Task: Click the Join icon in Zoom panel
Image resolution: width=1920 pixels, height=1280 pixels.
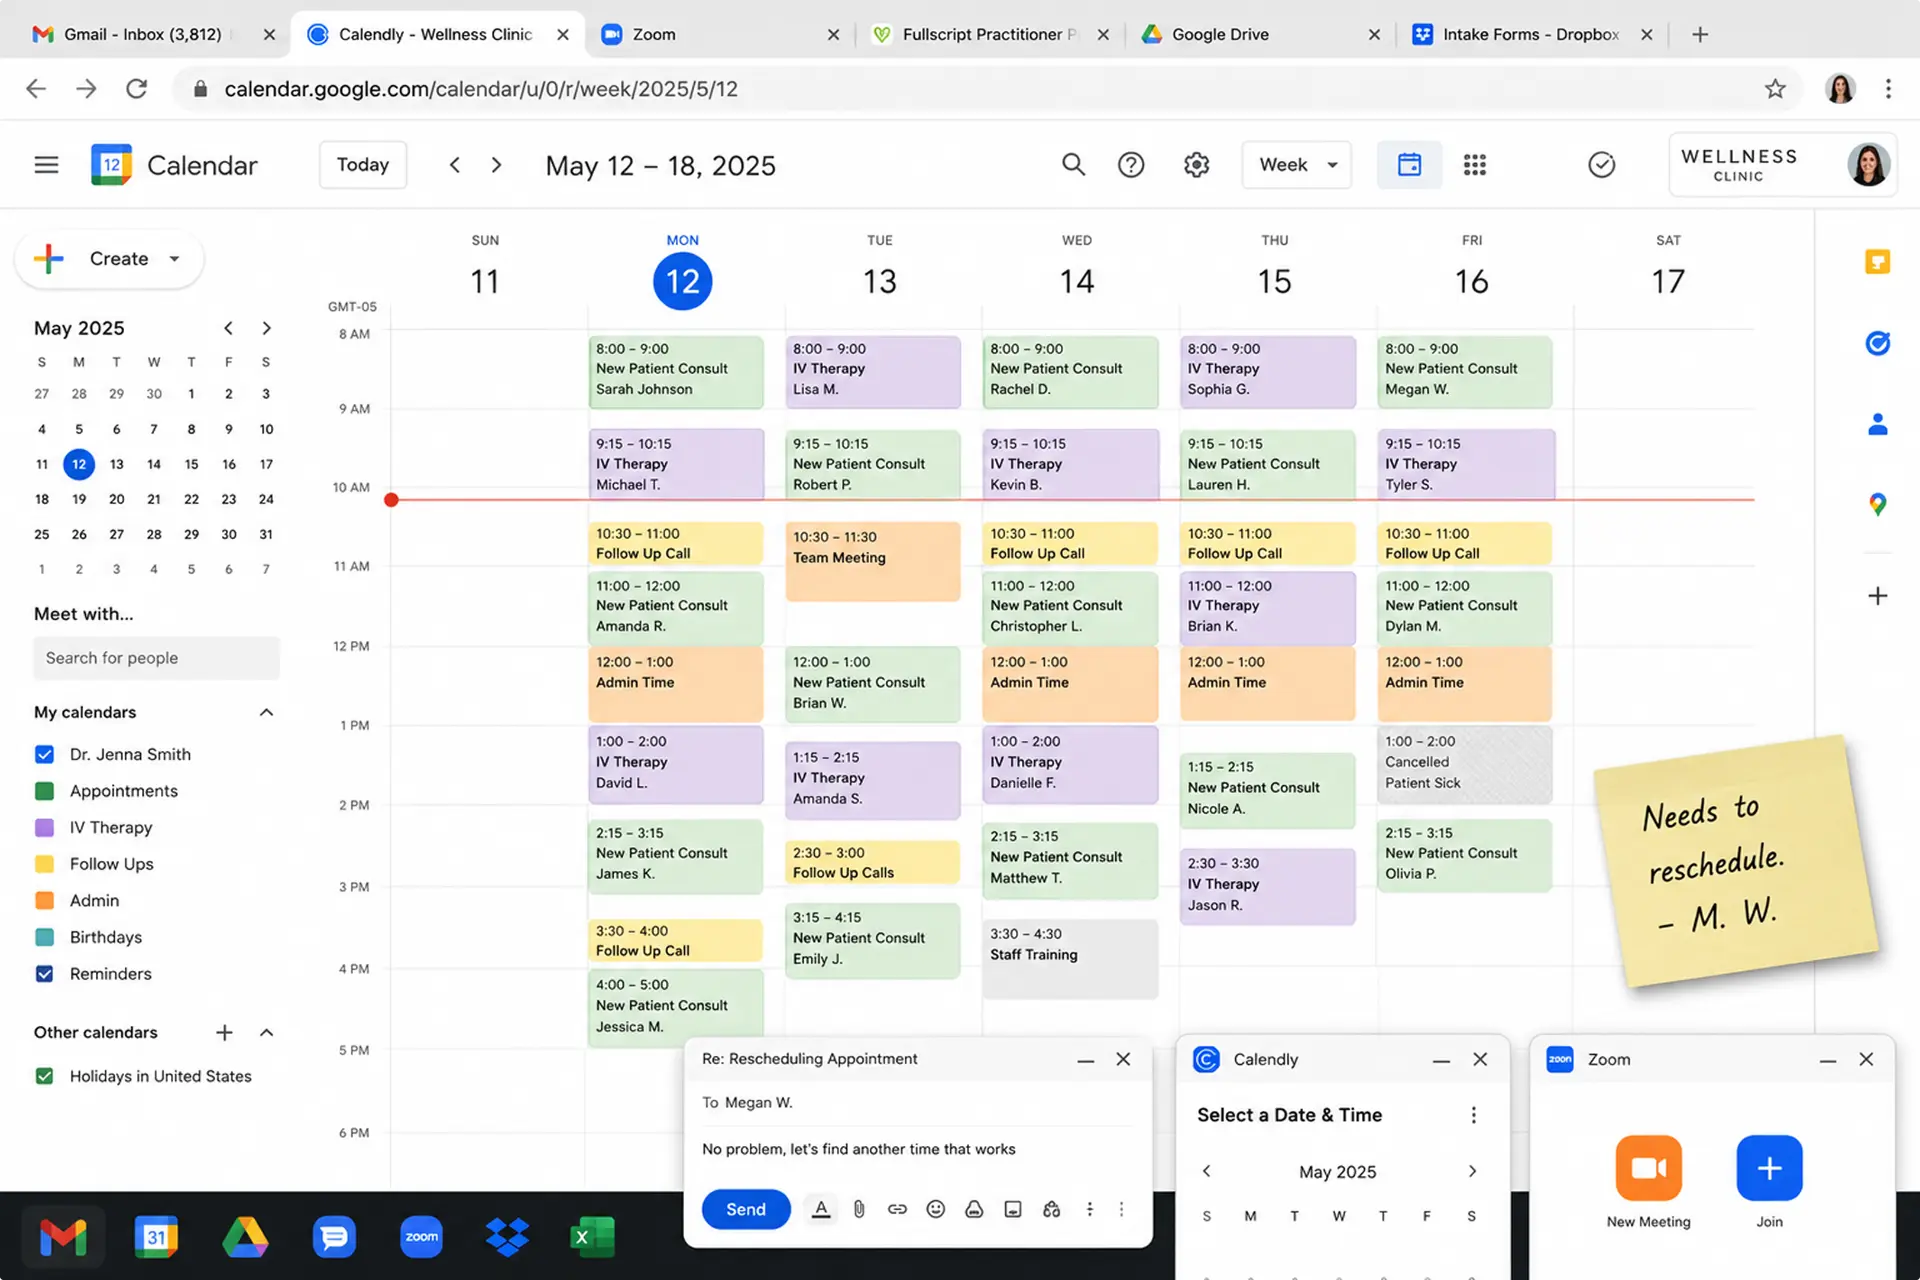Action: coord(1769,1167)
